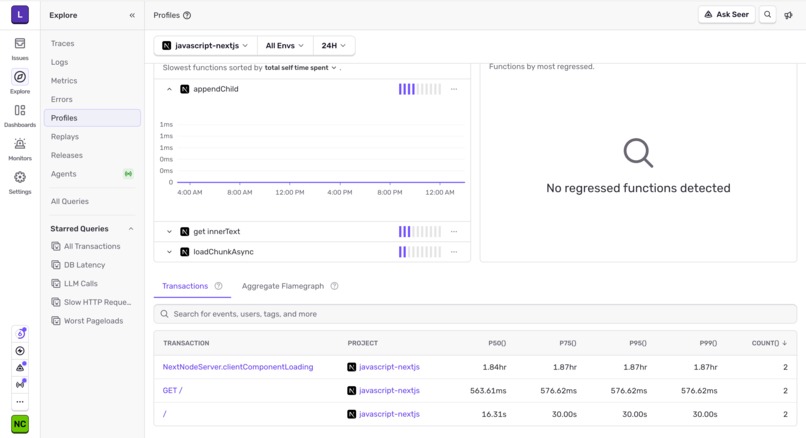Collapse the Starred Queries section
The image size is (806, 438).
[131, 229]
